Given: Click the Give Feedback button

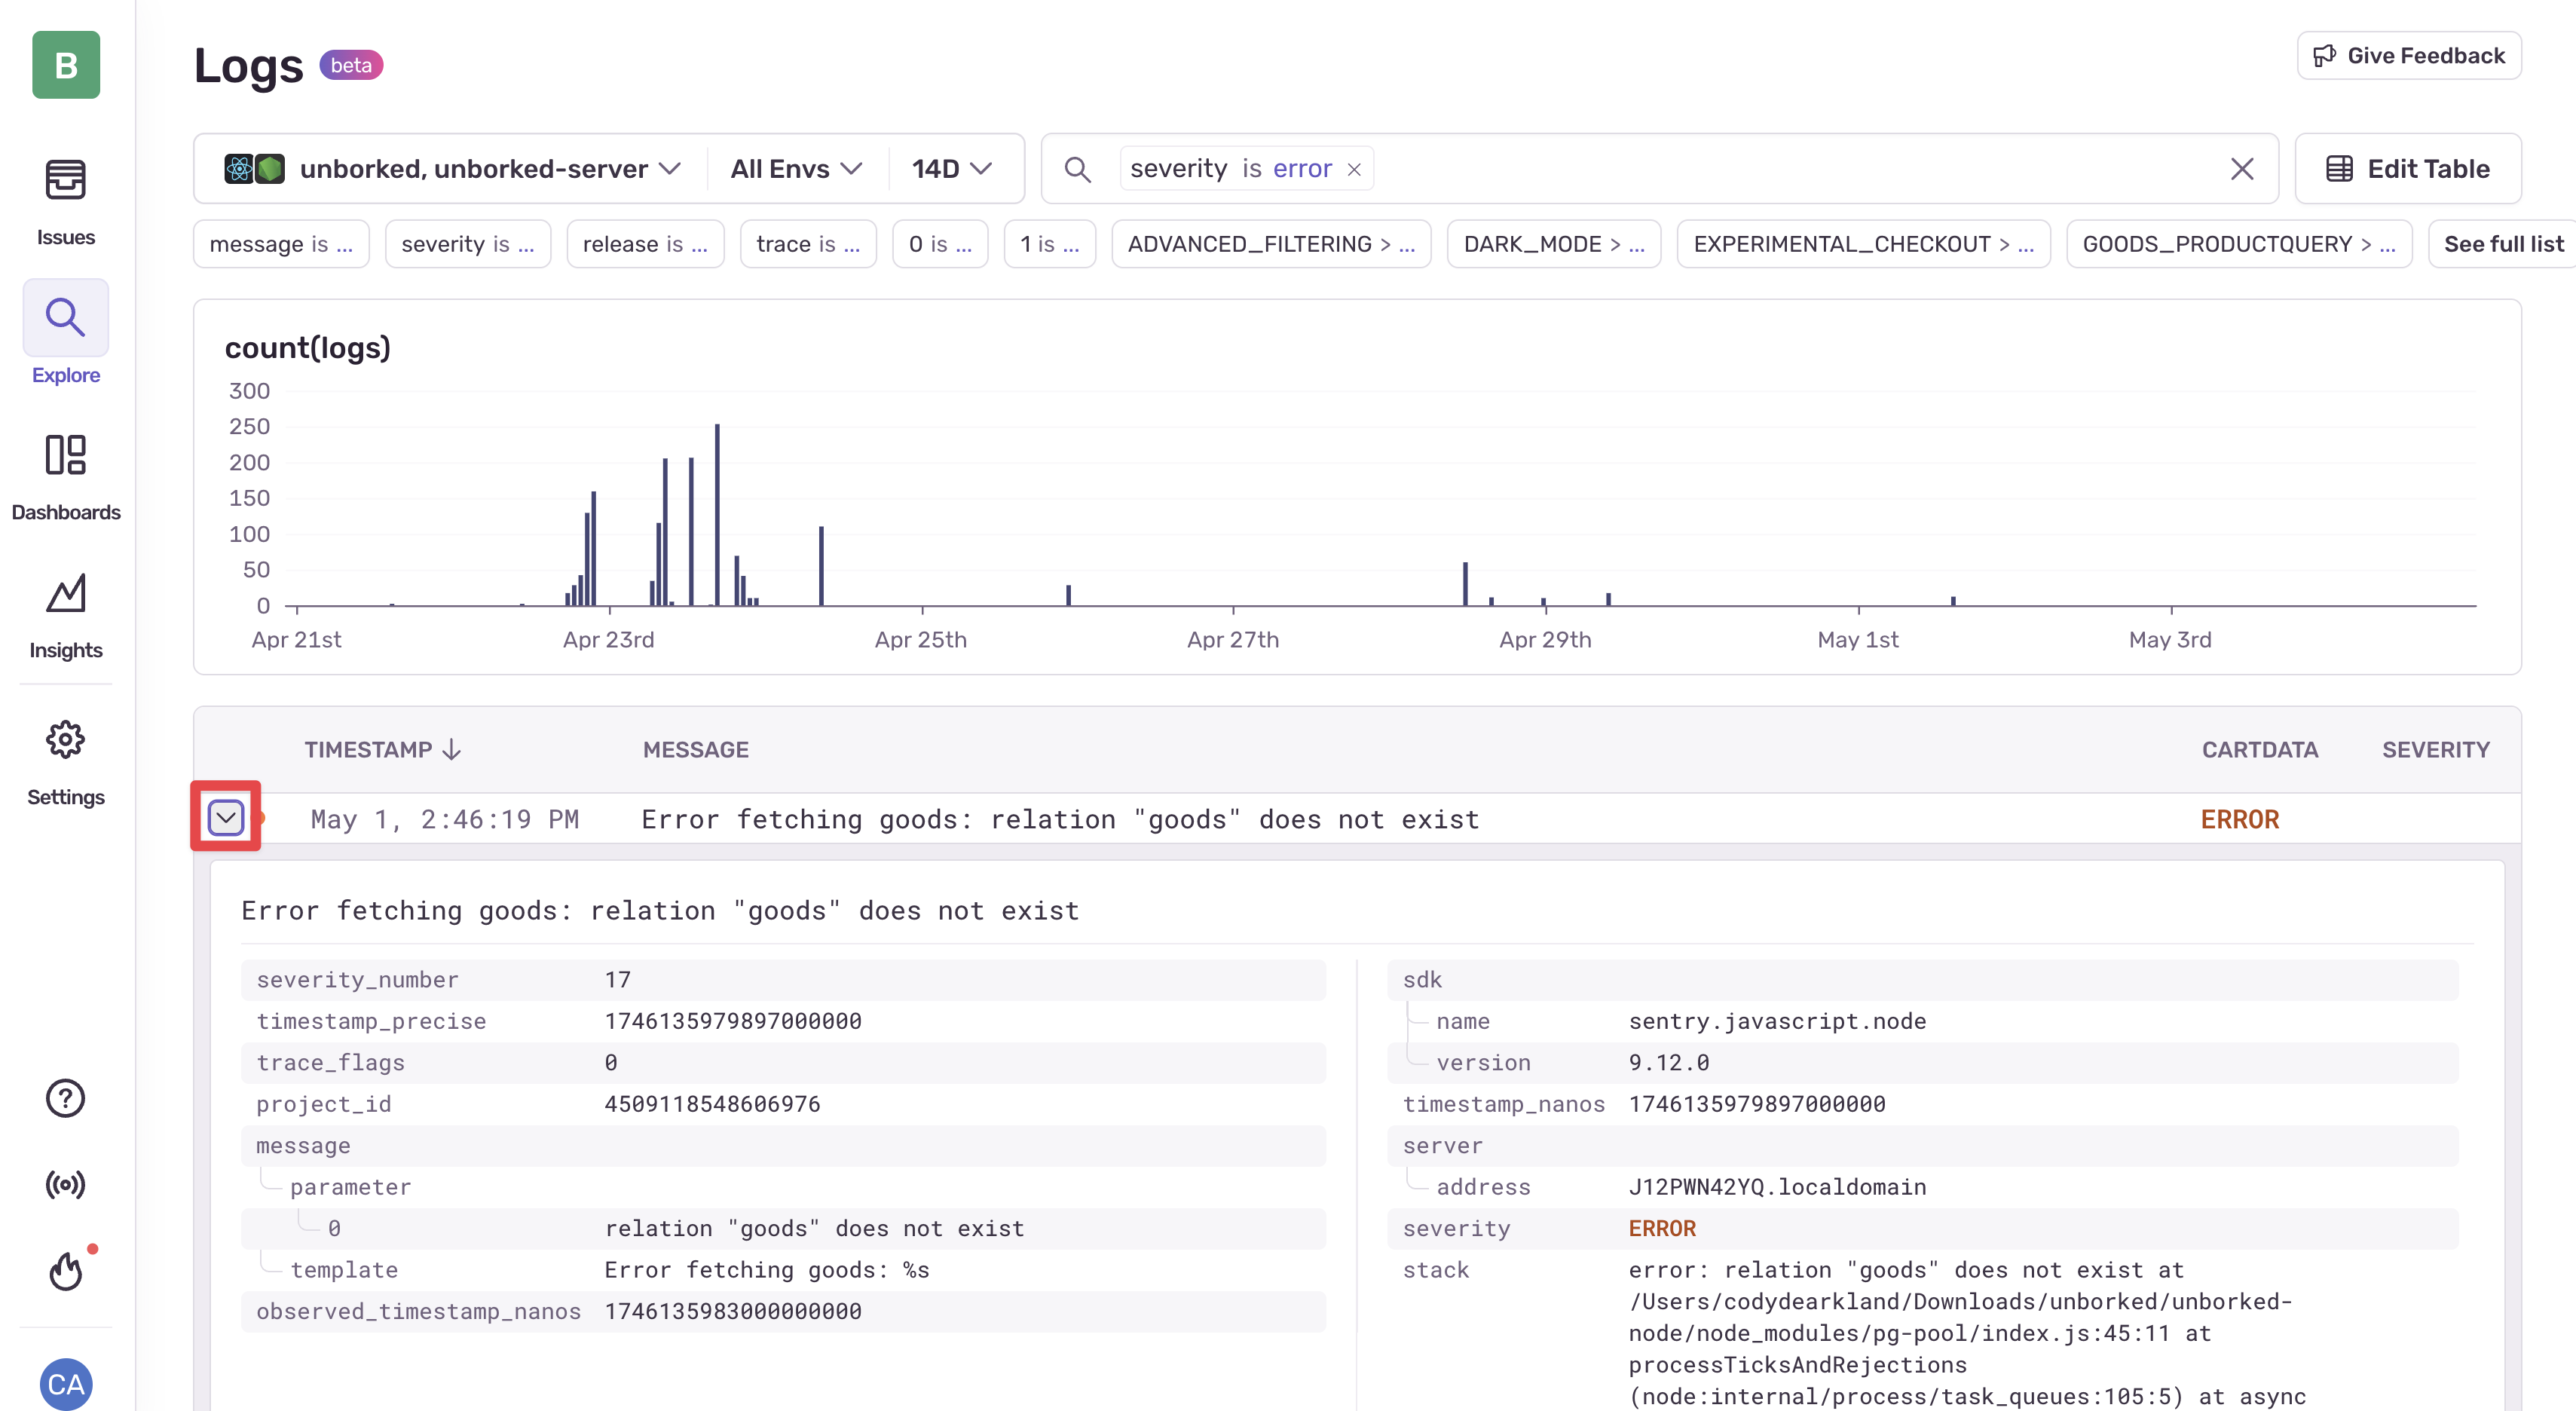Looking at the screenshot, I should (2408, 55).
